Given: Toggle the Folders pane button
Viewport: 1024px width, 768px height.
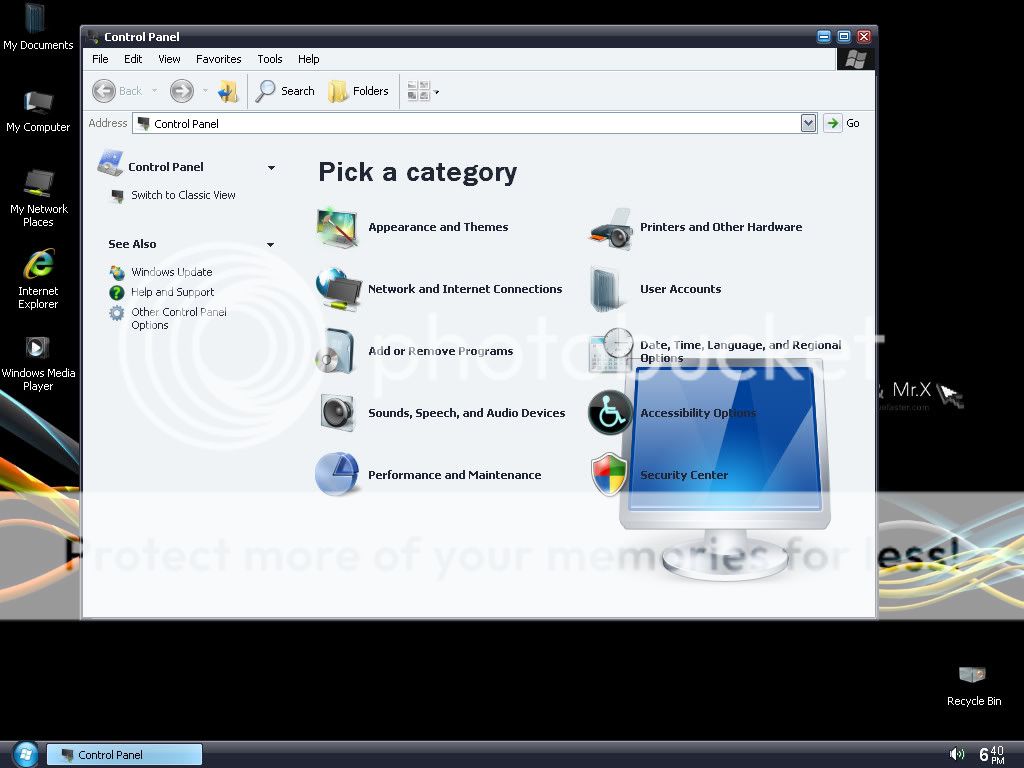Looking at the screenshot, I should (358, 91).
